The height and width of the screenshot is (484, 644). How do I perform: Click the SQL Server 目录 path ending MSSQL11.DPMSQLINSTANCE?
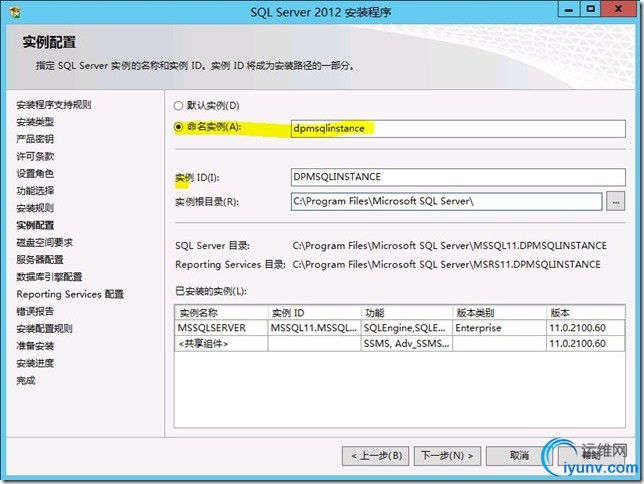click(450, 246)
